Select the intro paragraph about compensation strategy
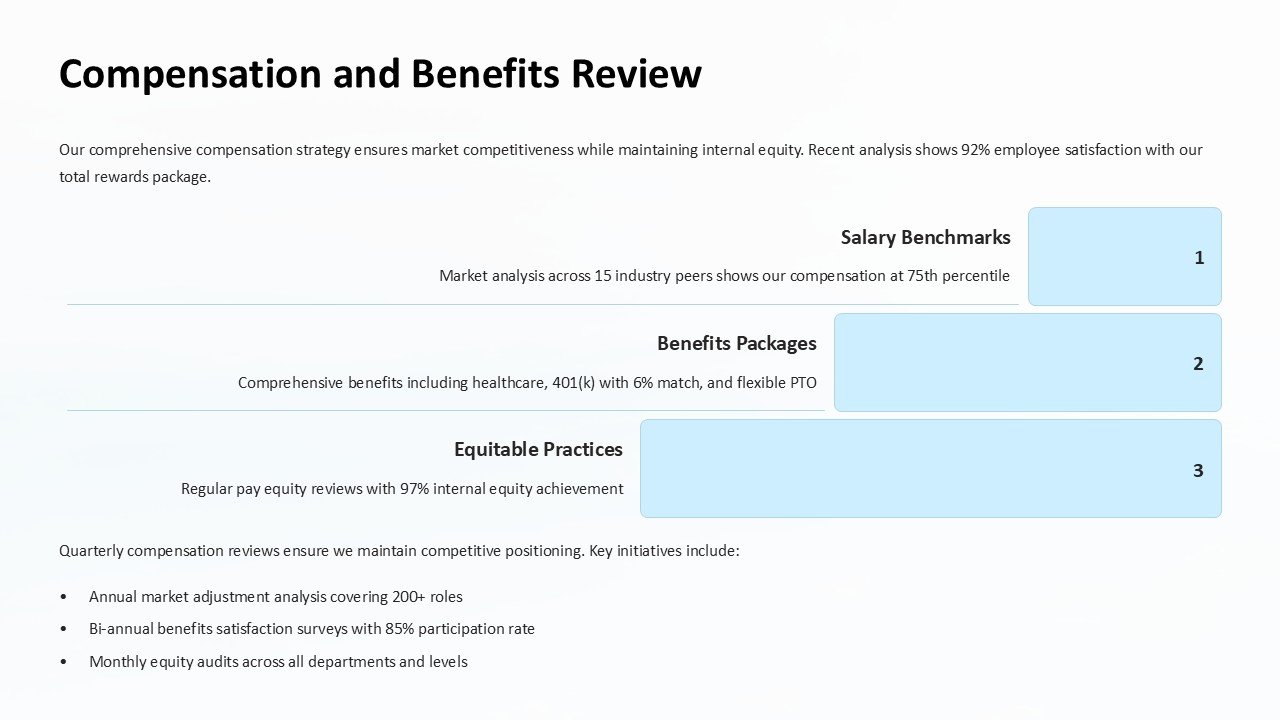 pos(630,163)
